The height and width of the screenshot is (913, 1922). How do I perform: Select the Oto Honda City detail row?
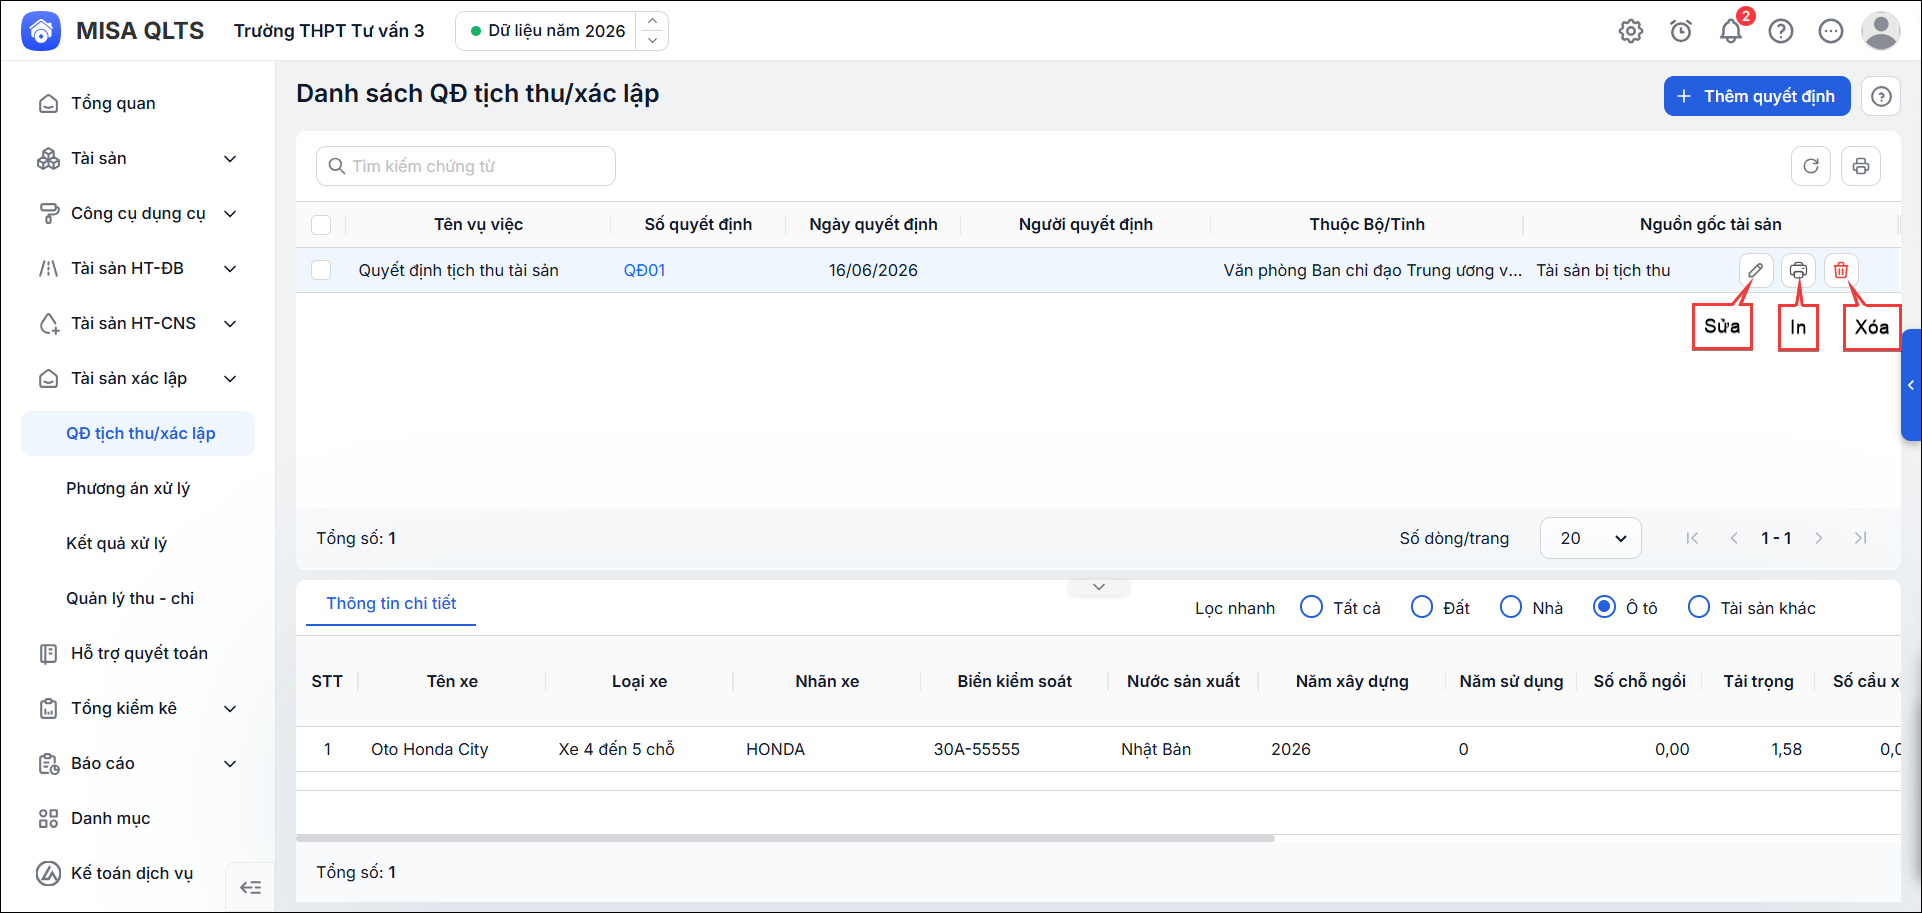(x=1098, y=749)
